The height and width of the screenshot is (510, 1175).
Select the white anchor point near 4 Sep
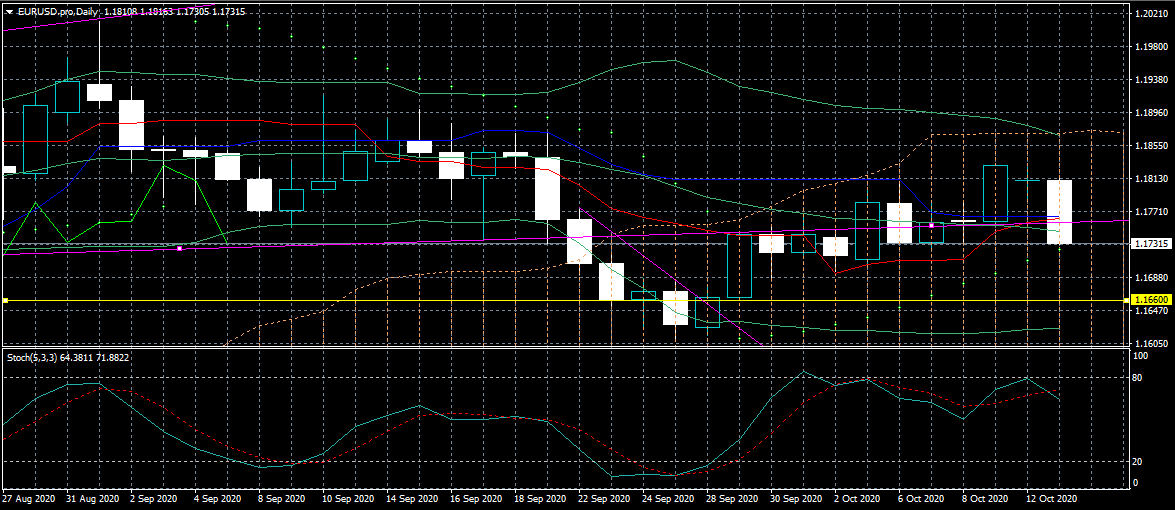[179, 248]
